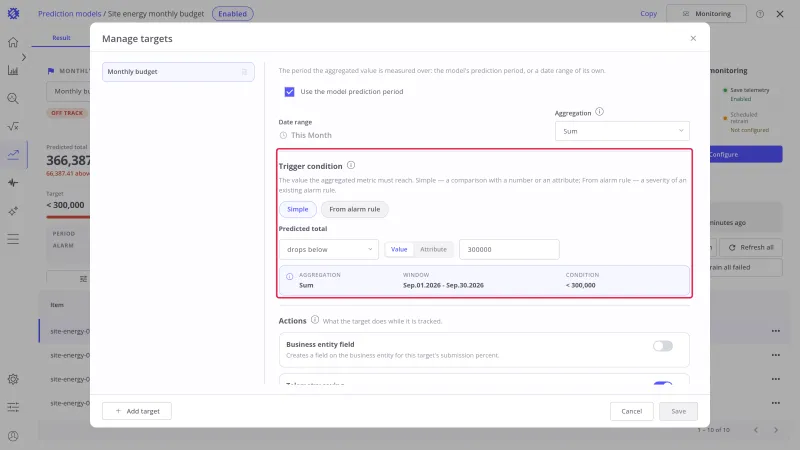
Task: Open the sliders configuration sidebar icon
Action: 13,407
